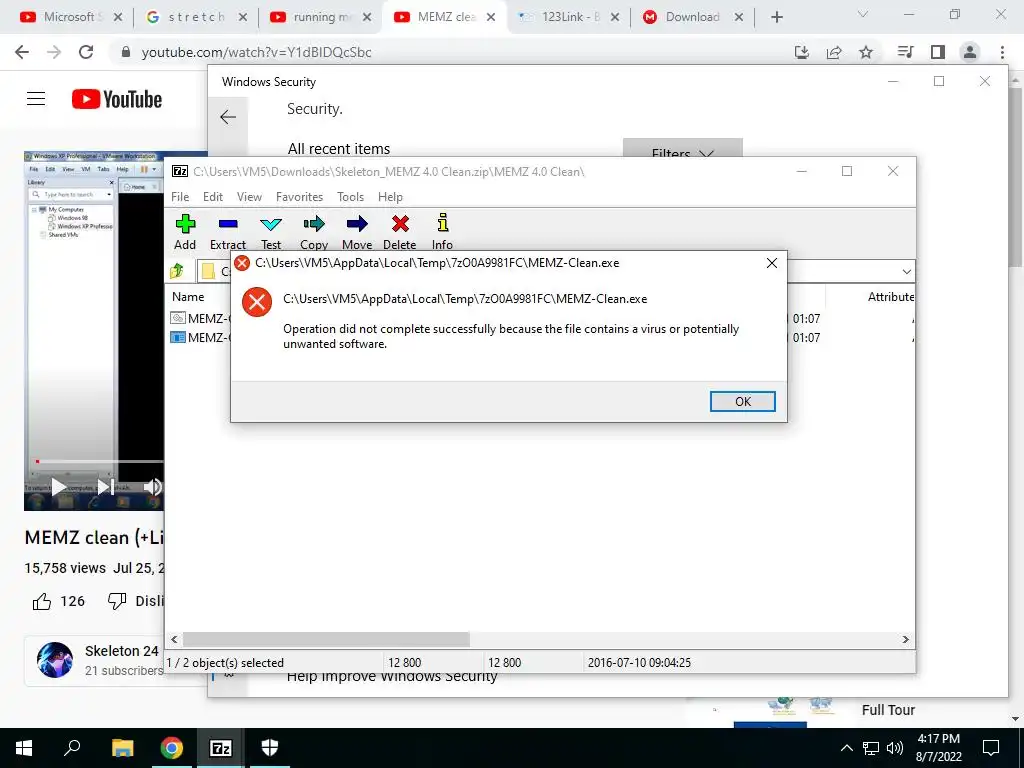Open the Tools menu in 7-Zip
Screen dimensions: 1024x768
350,197
